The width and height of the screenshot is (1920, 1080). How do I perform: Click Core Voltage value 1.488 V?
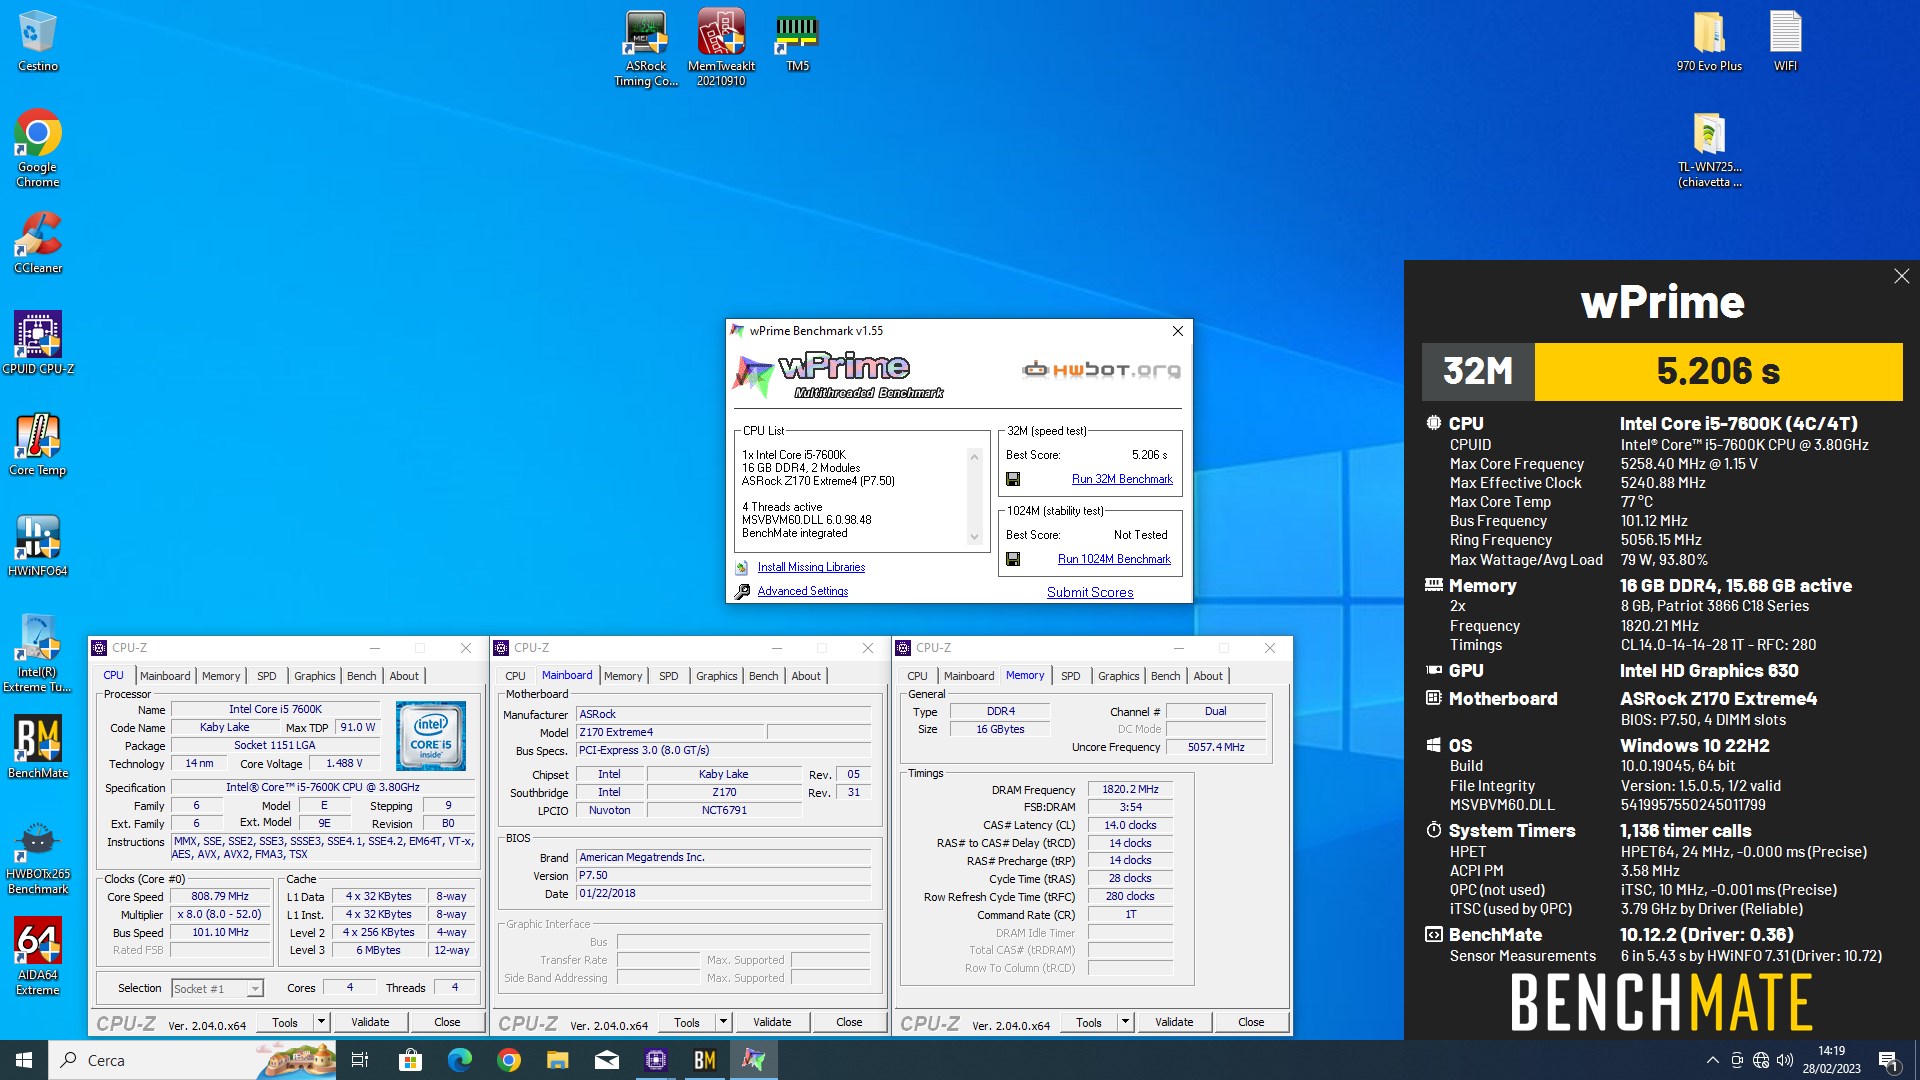tap(344, 763)
